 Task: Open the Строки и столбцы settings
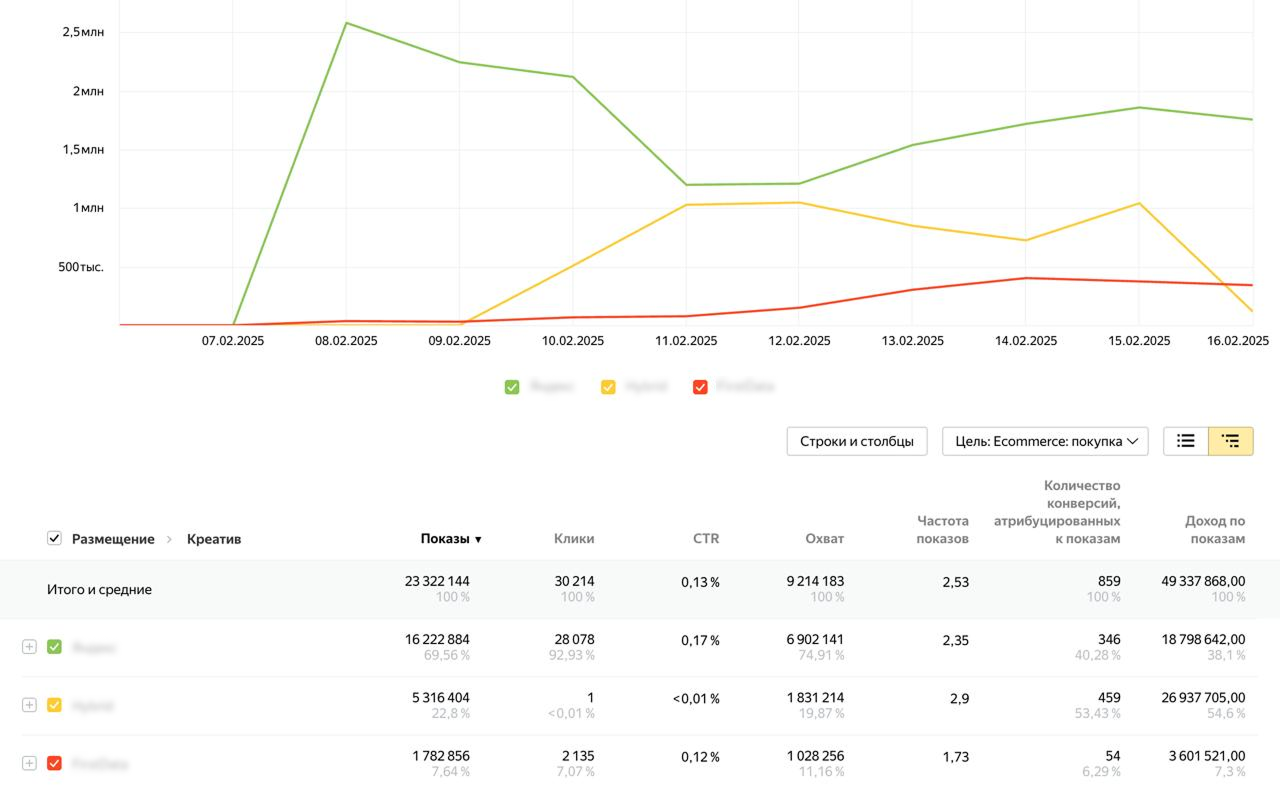click(856, 441)
